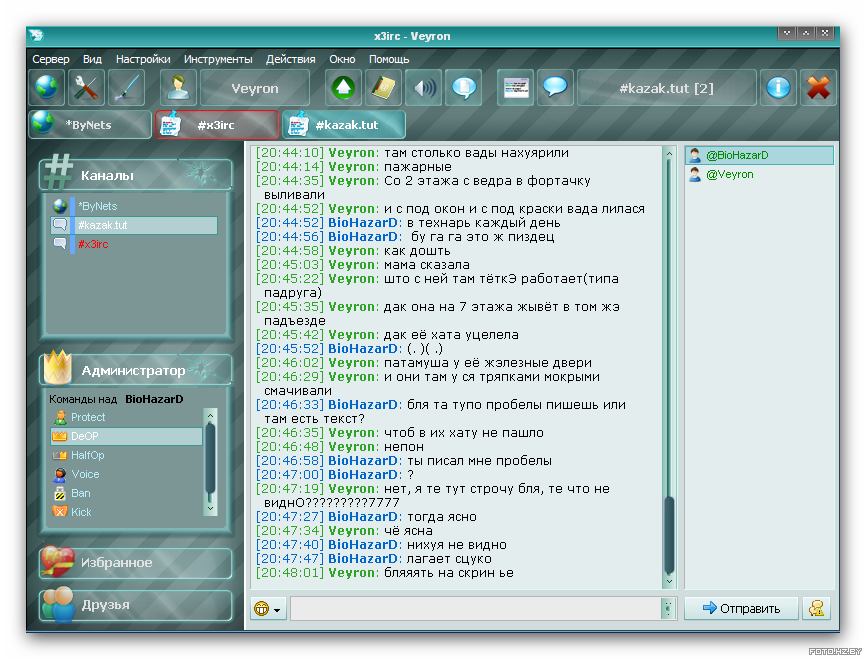
Task: Focus the message input field
Action: [476, 609]
